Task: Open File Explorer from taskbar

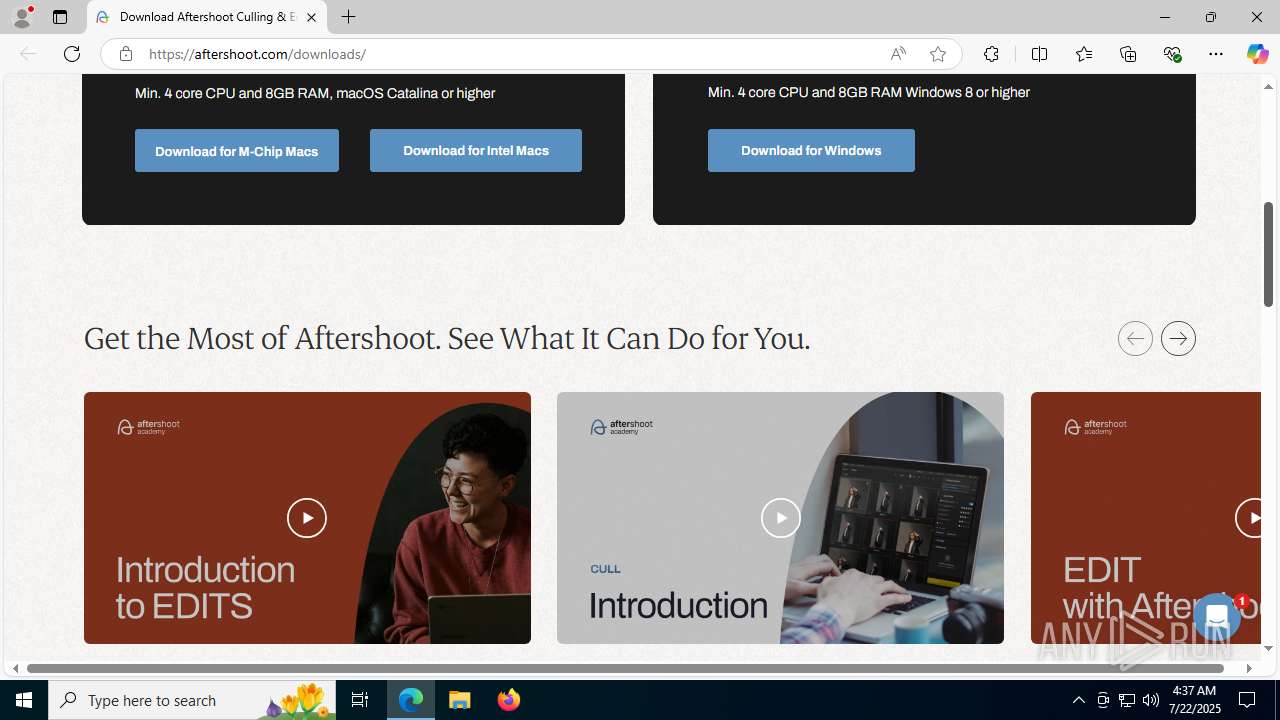Action: 459,700
